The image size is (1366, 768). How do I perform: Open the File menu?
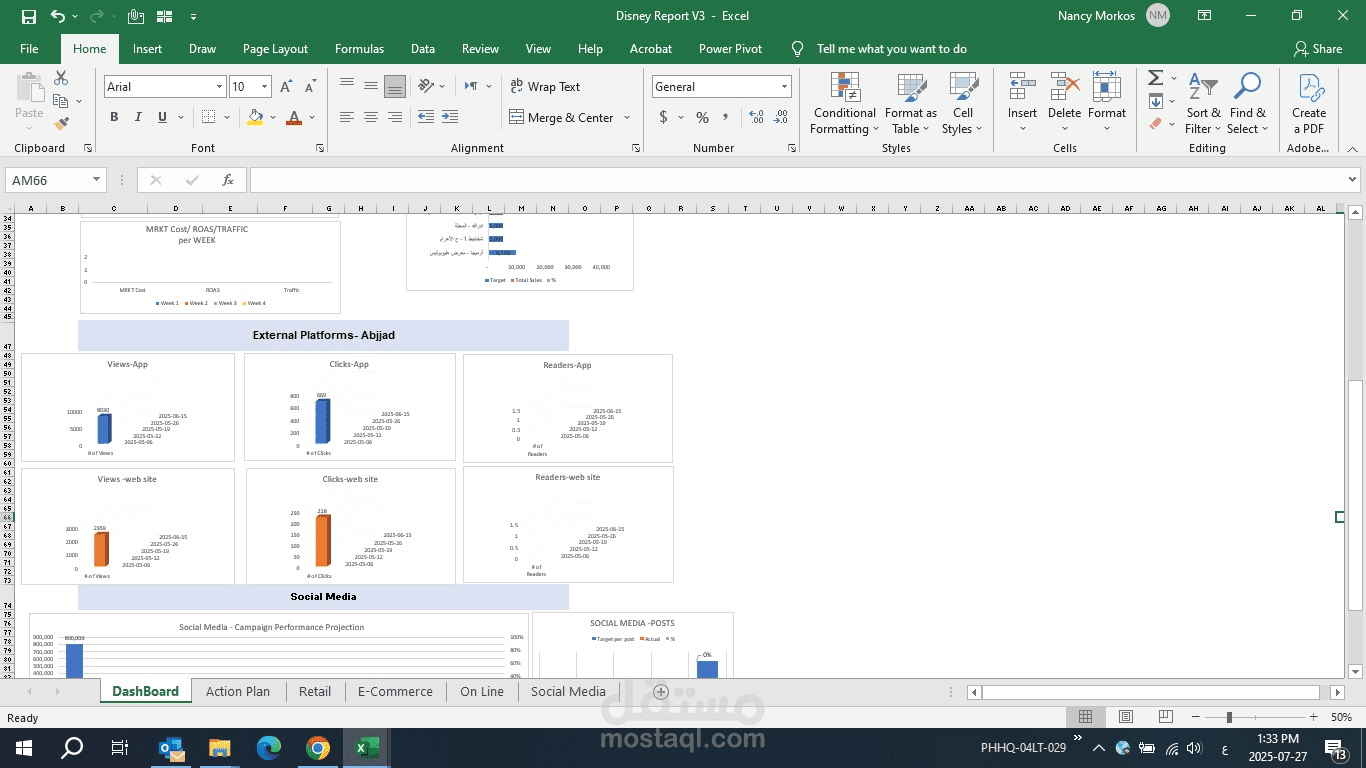pyautogui.click(x=29, y=49)
